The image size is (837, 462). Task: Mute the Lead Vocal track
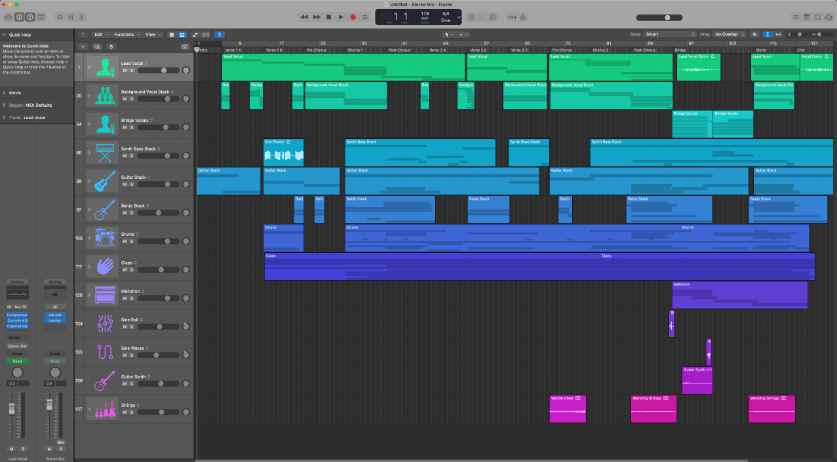pyautogui.click(x=125, y=71)
